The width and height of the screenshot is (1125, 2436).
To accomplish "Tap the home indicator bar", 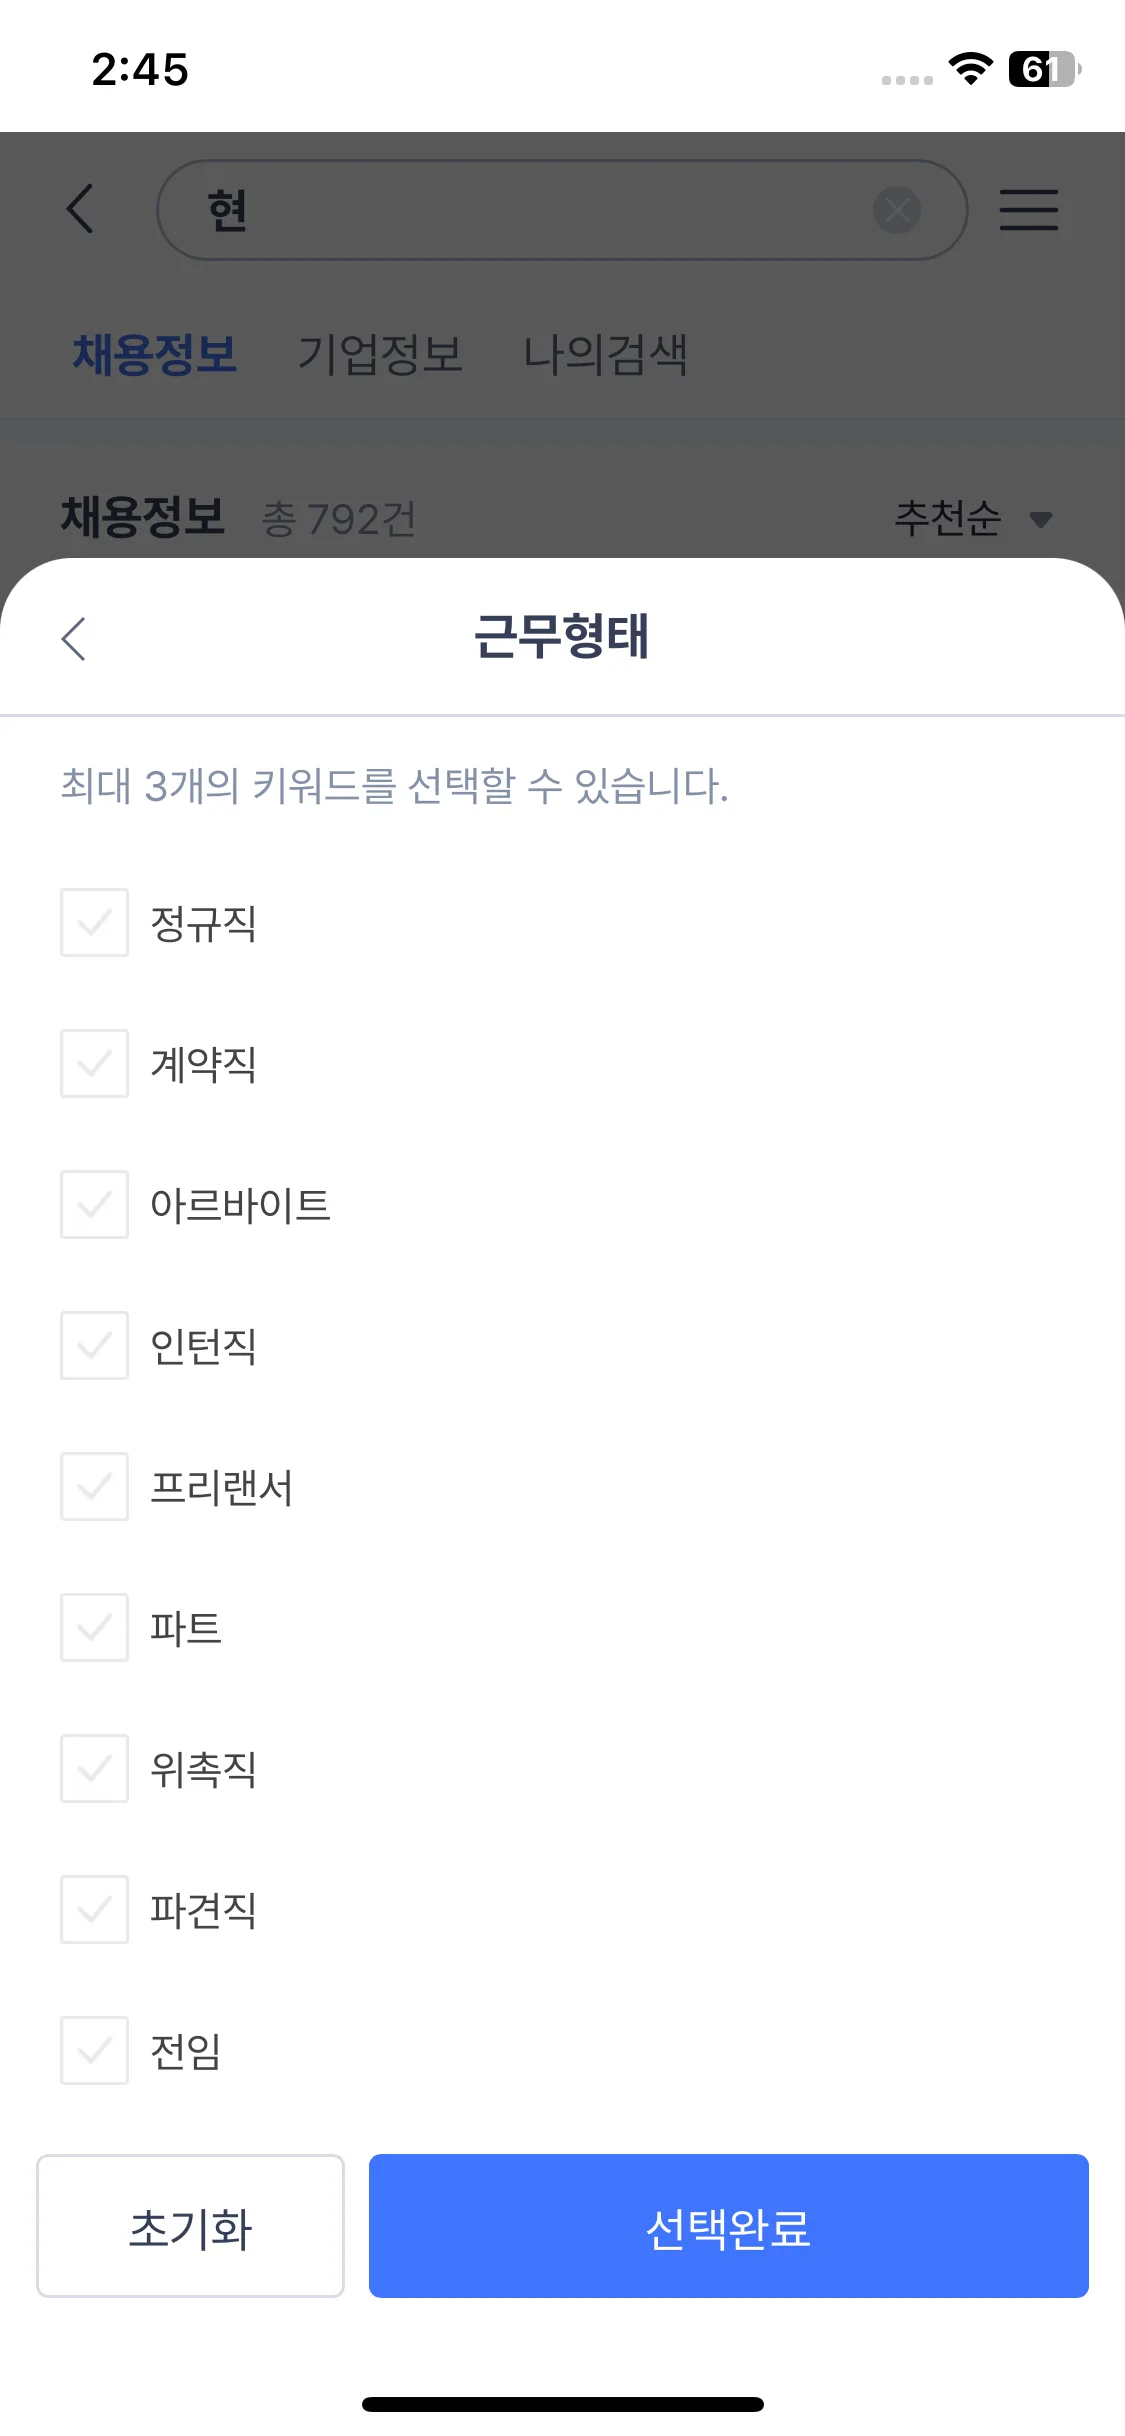I will [562, 2404].
